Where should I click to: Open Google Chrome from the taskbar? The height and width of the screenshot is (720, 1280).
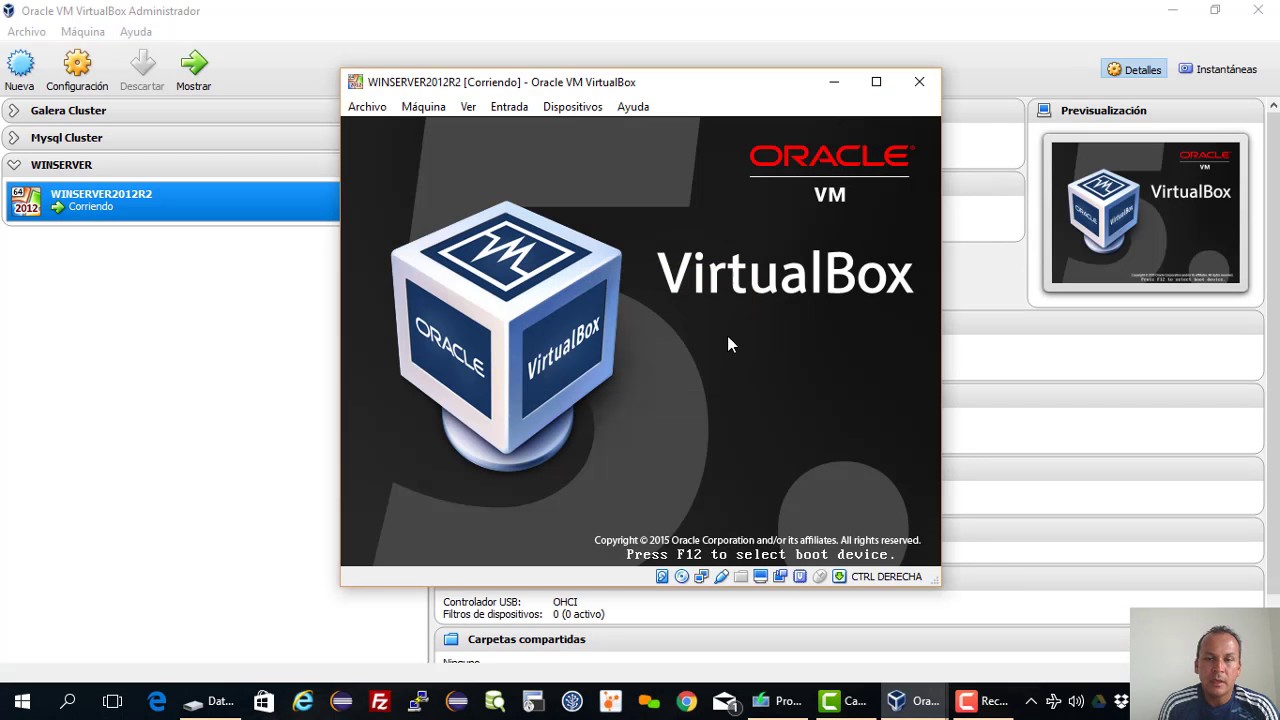[686, 701]
